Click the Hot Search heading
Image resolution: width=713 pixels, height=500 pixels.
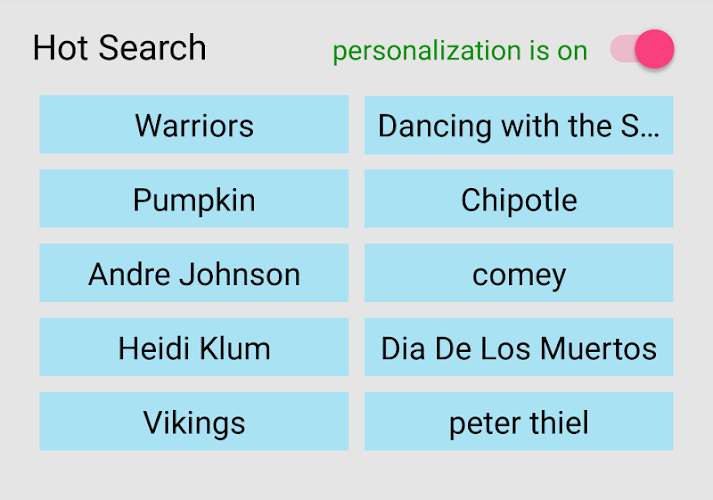click(119, 48)
